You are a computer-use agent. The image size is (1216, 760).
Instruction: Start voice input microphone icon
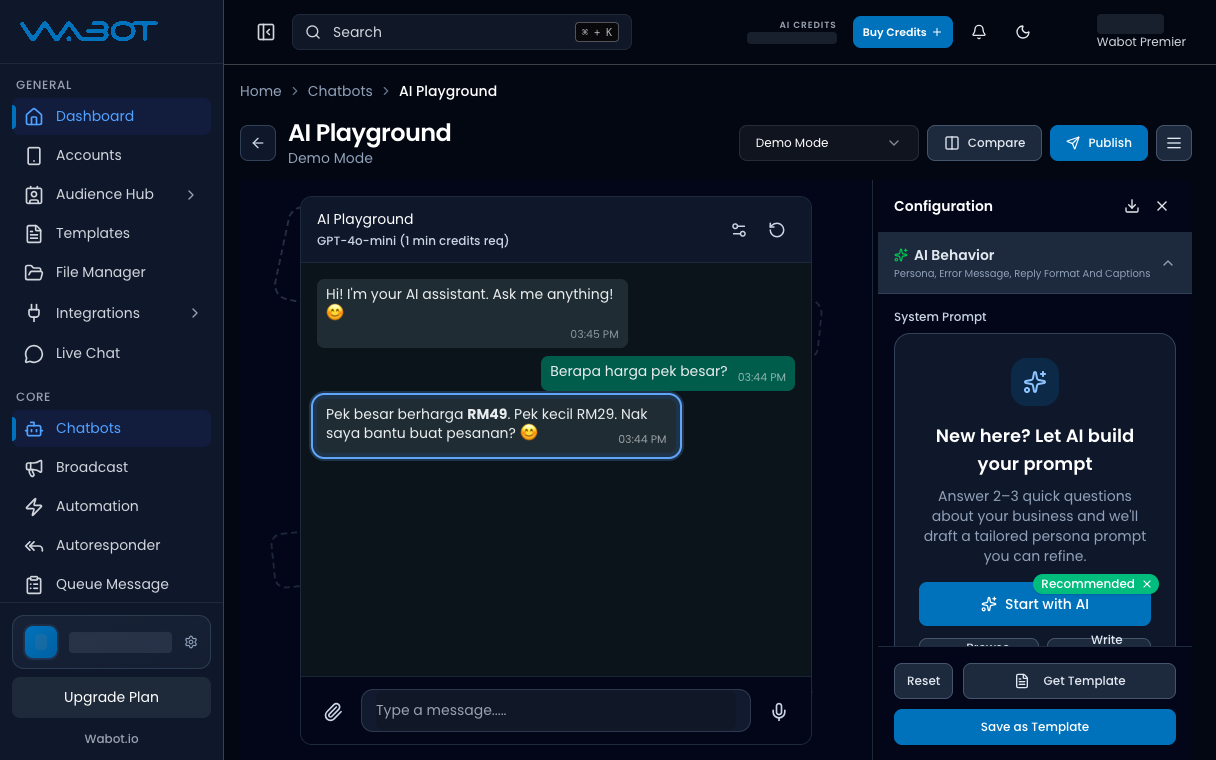779,712
